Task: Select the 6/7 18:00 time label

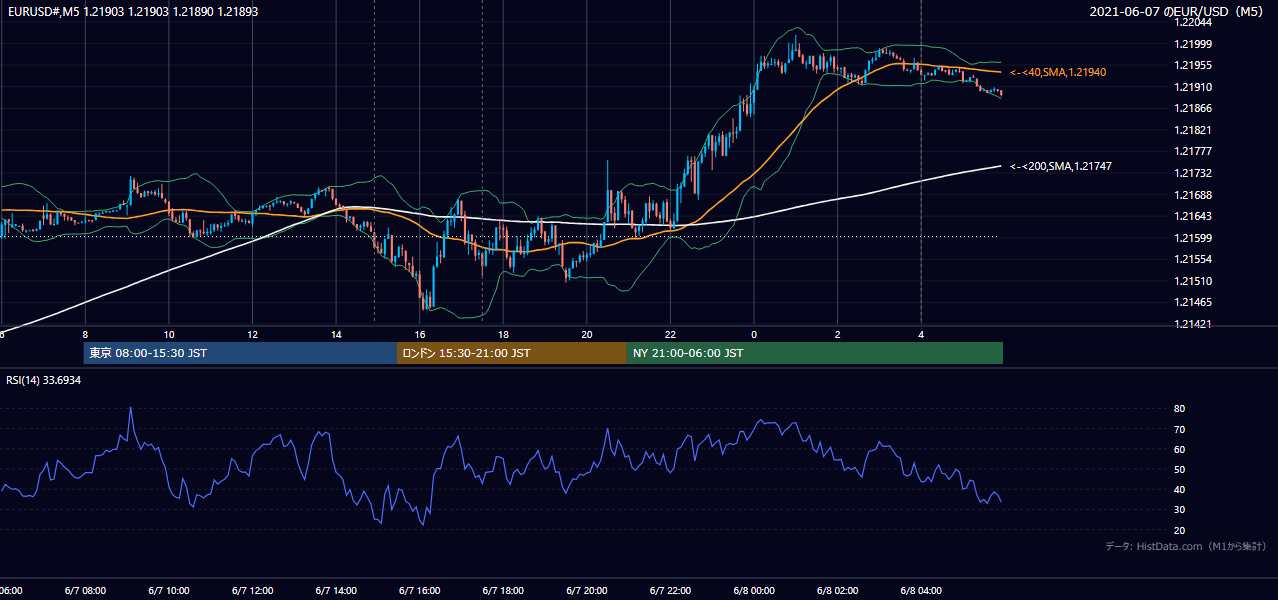Action: tap(503, 591)
